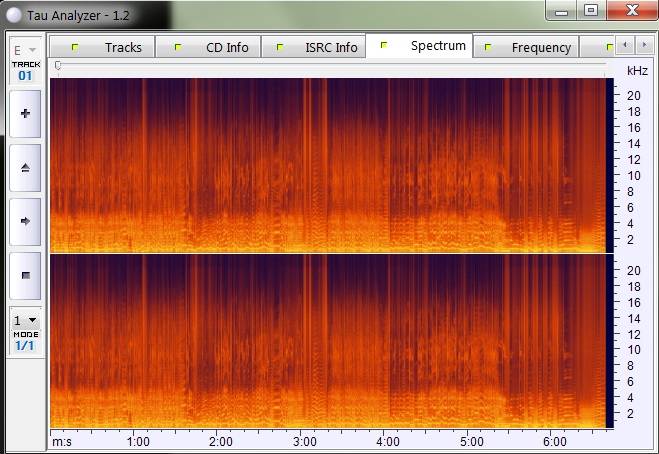Image resolution: width=659 pixels, height=454 pixels.
Task: Click the lower channel spectrogram at 5:00
Action: pyautogui.click(x=471, y=340)
